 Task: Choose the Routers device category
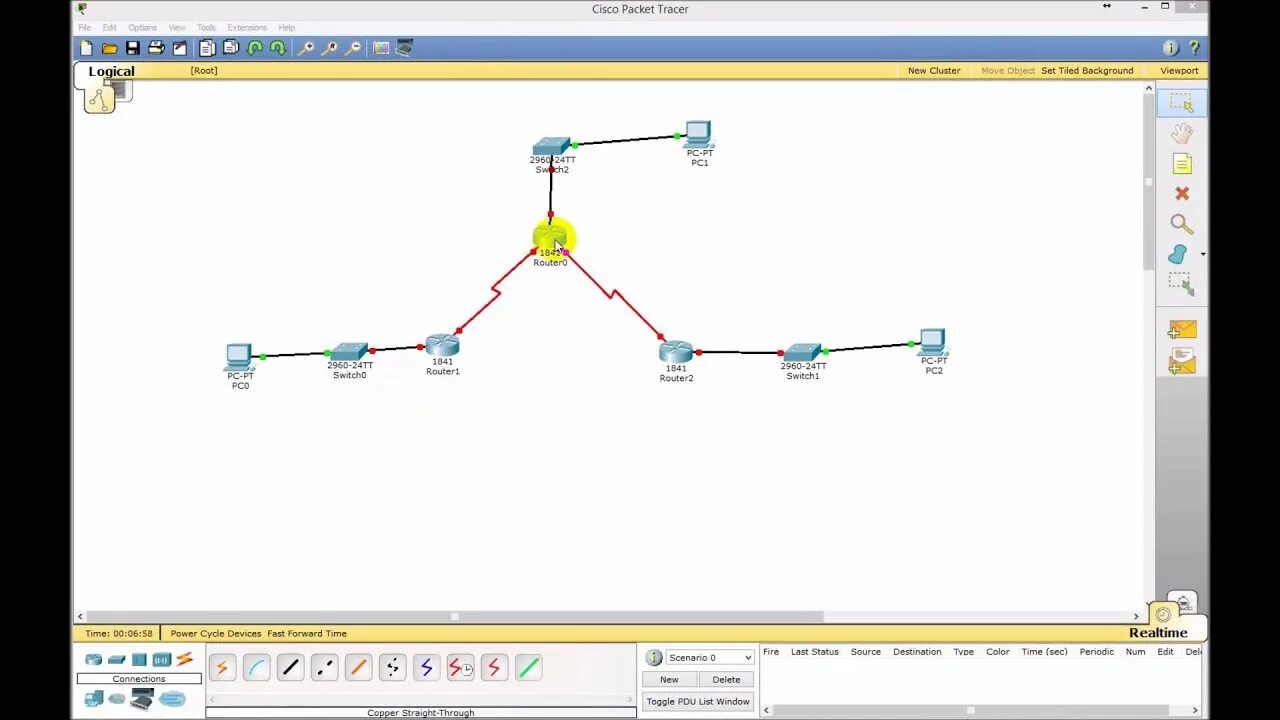(93, 660)
